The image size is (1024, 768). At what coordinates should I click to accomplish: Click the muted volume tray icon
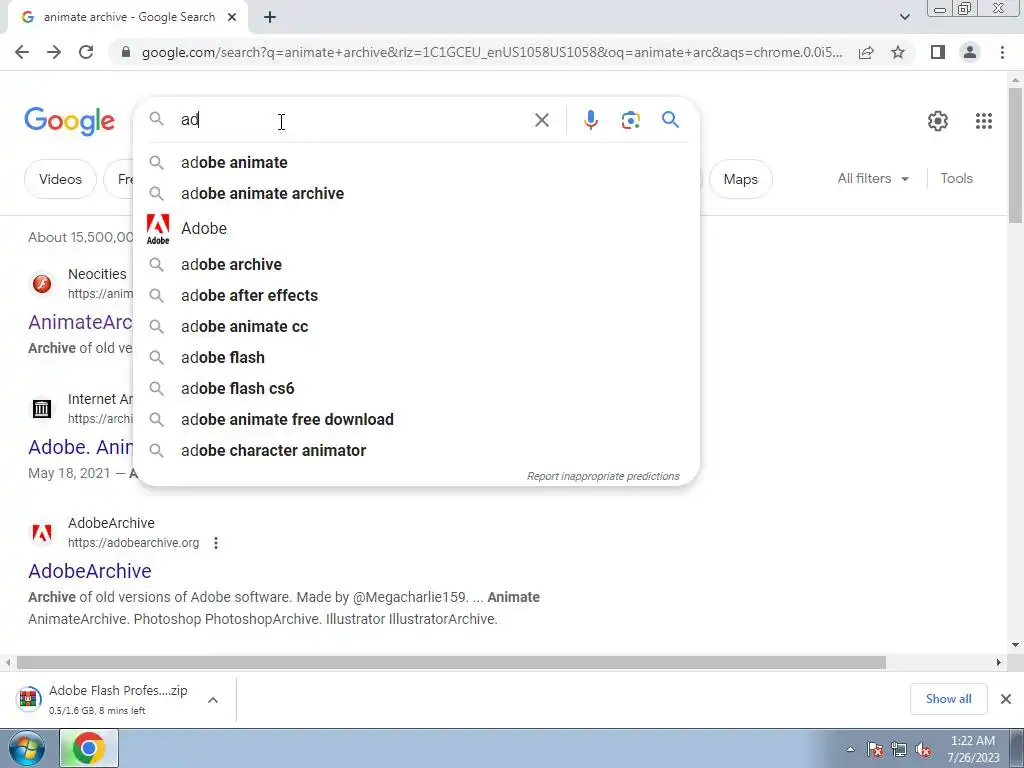coord(923,750)
